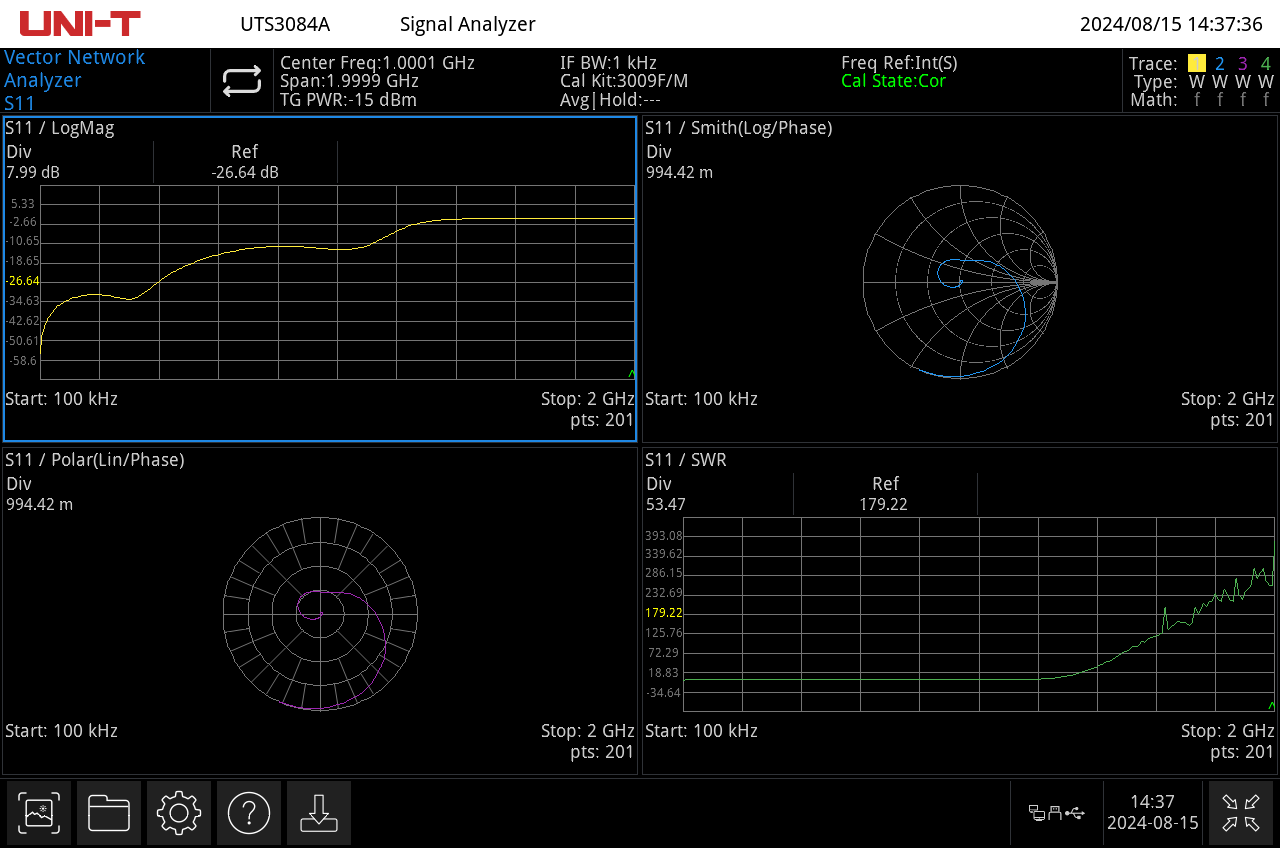Click the exit full-screen arrows icon
Screen dimensions: 1280x848
(x=1241, y=813)
